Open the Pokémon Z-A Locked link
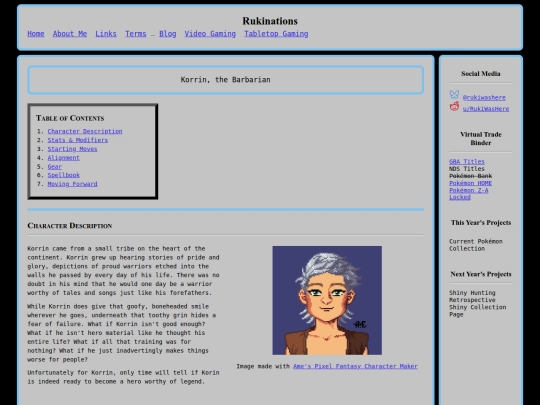 point(469,194)
